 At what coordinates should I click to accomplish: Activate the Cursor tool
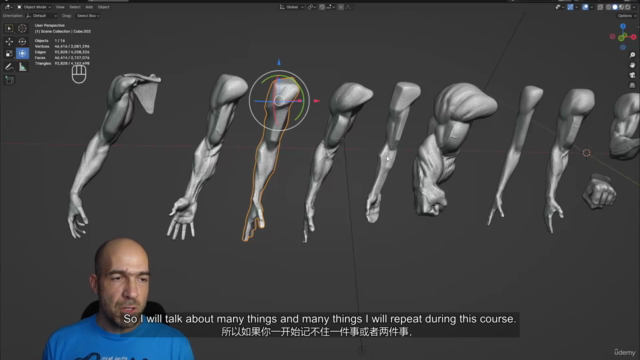coord(22,28)
